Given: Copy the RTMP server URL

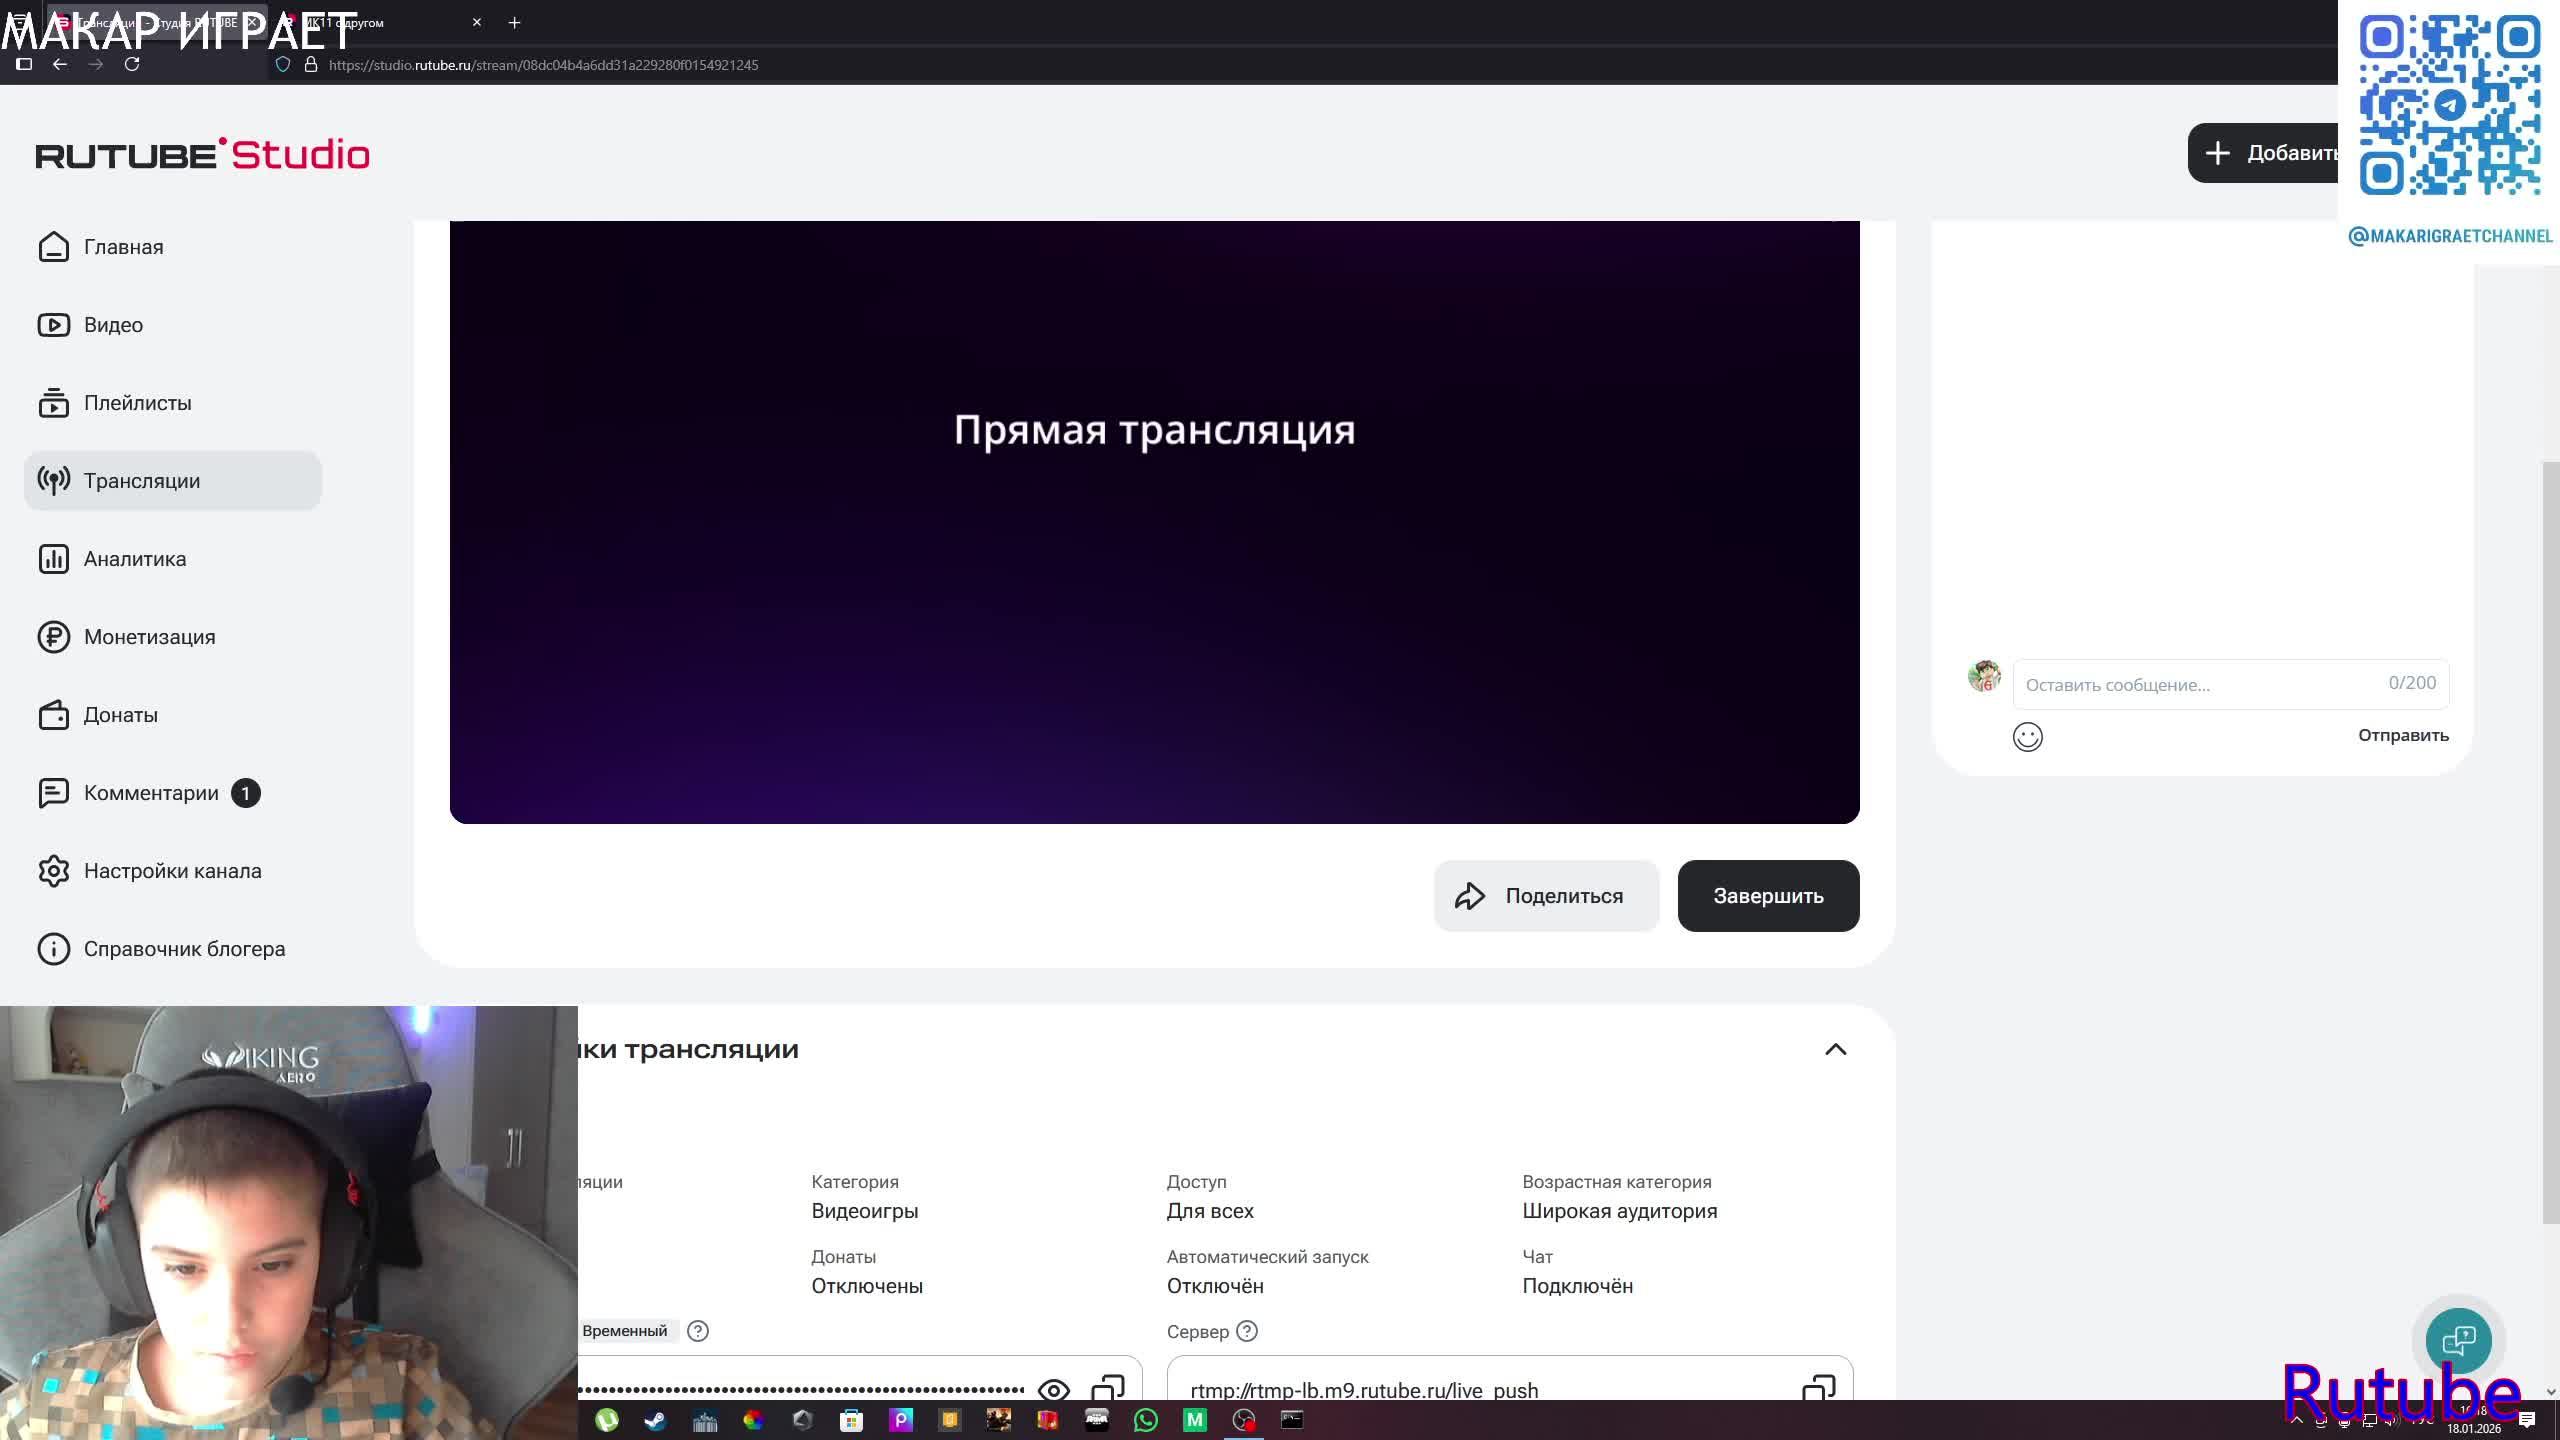Looking at the screenshot, I should [1818, 1387].
